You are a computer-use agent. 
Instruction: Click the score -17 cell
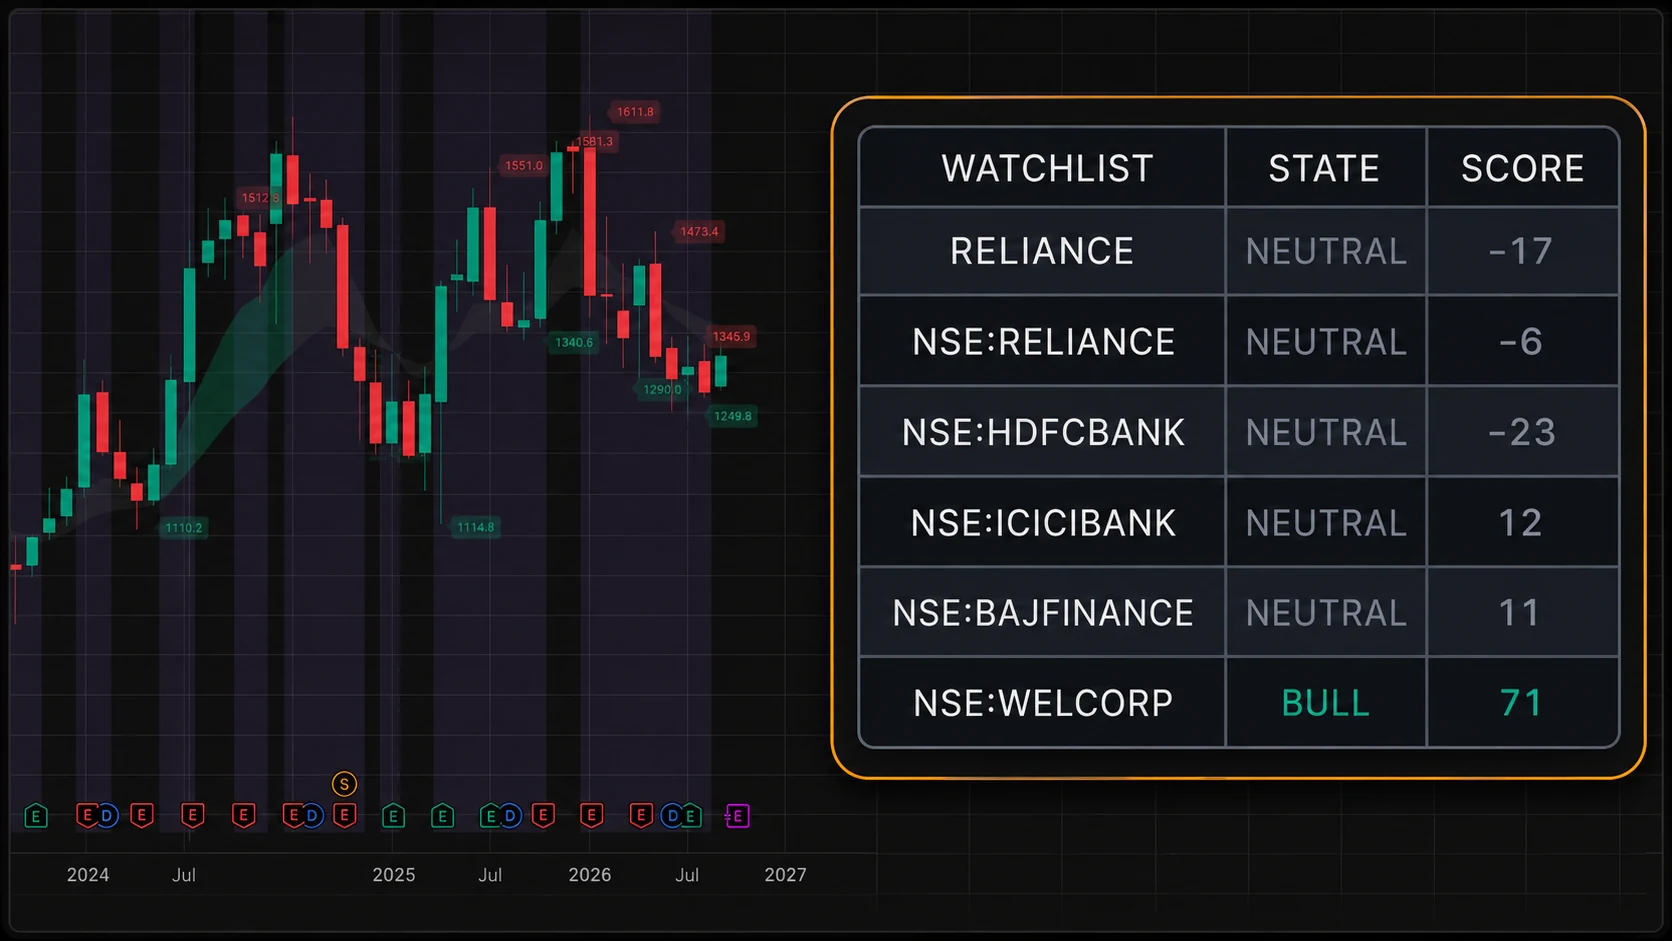pyautogui.click(x=1522, y=251)
